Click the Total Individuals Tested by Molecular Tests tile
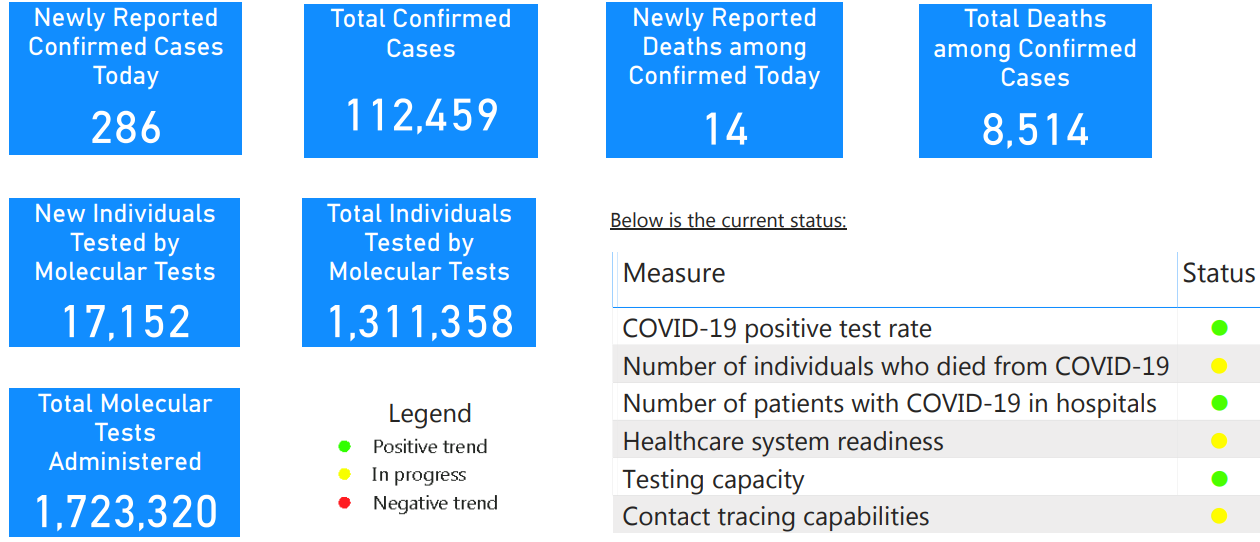The height and width of the screenshot is (542, 1260). click(419, 272)
